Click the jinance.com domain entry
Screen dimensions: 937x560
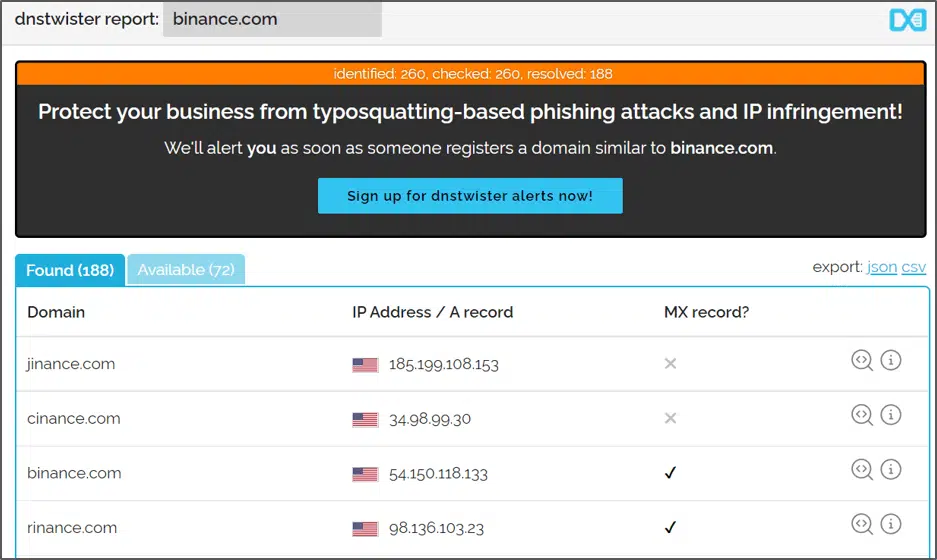[71, 364]
